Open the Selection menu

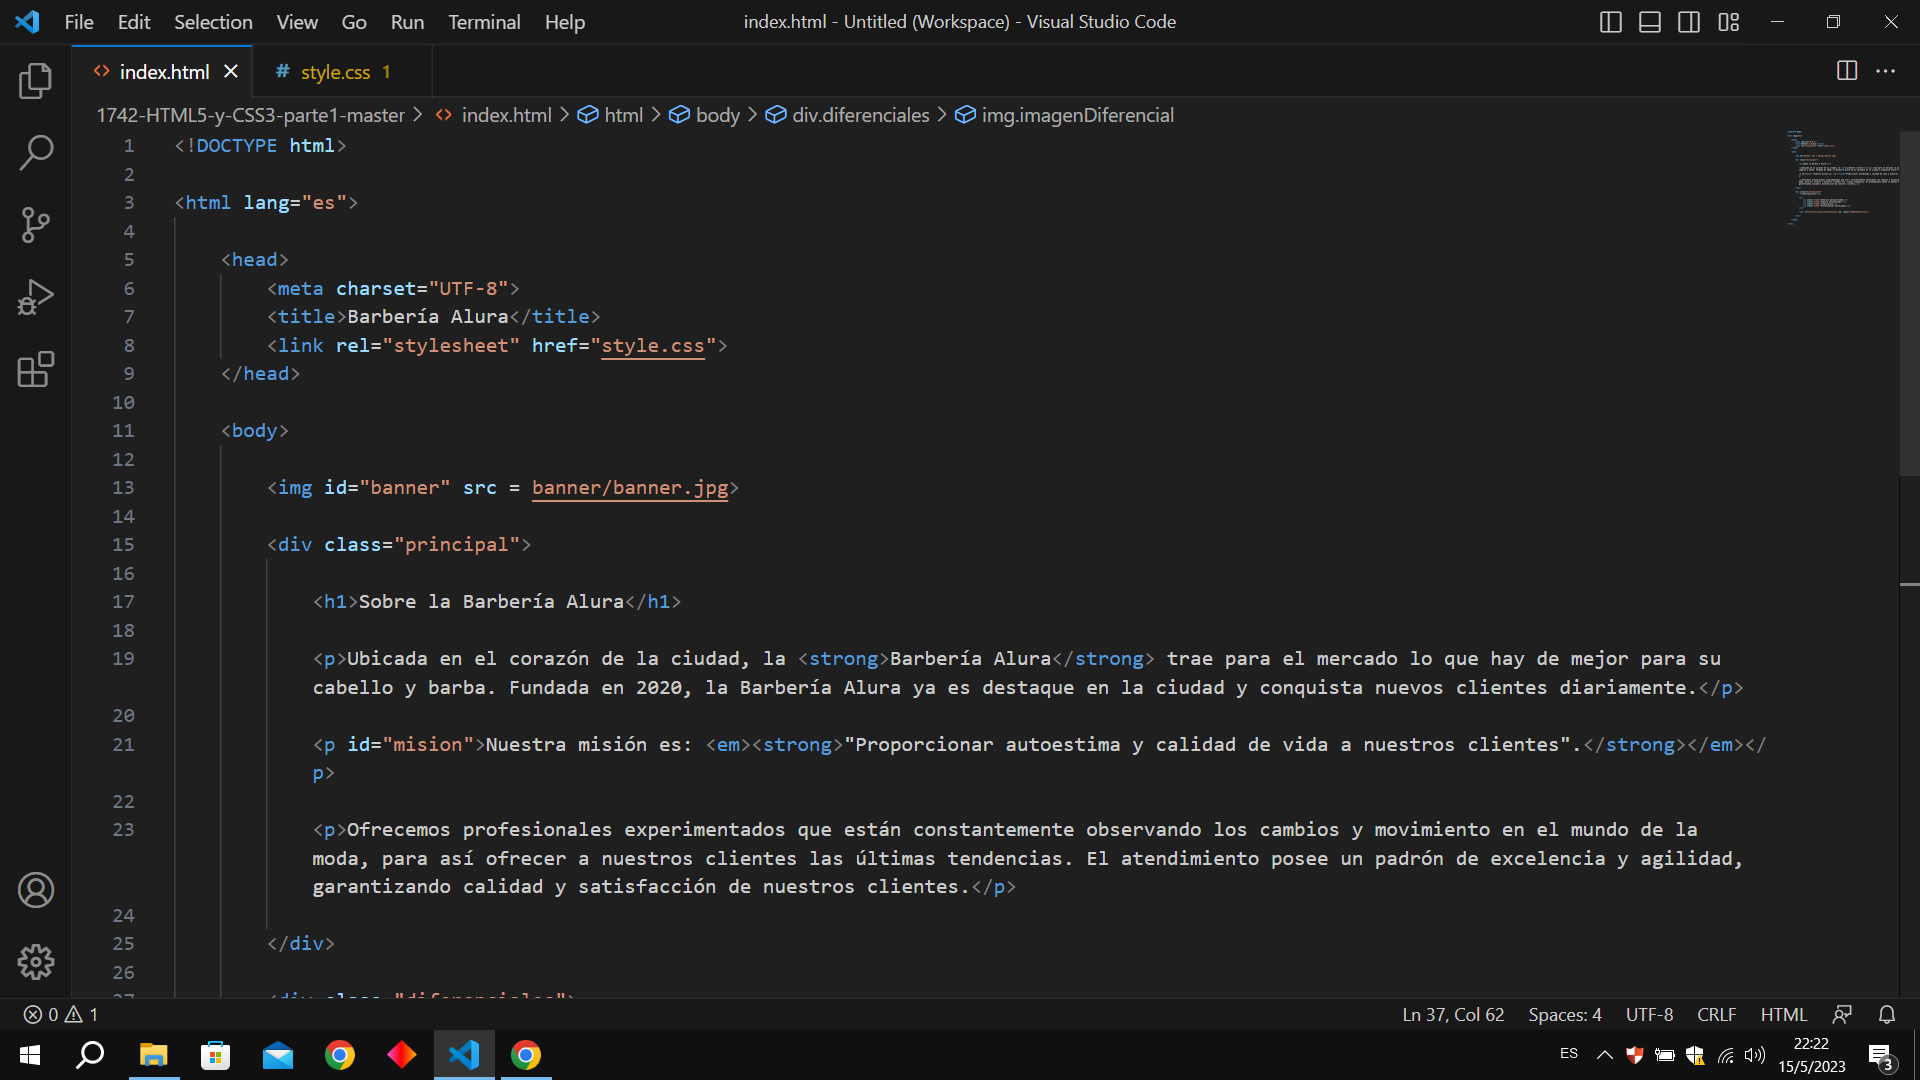pos(213,22)
